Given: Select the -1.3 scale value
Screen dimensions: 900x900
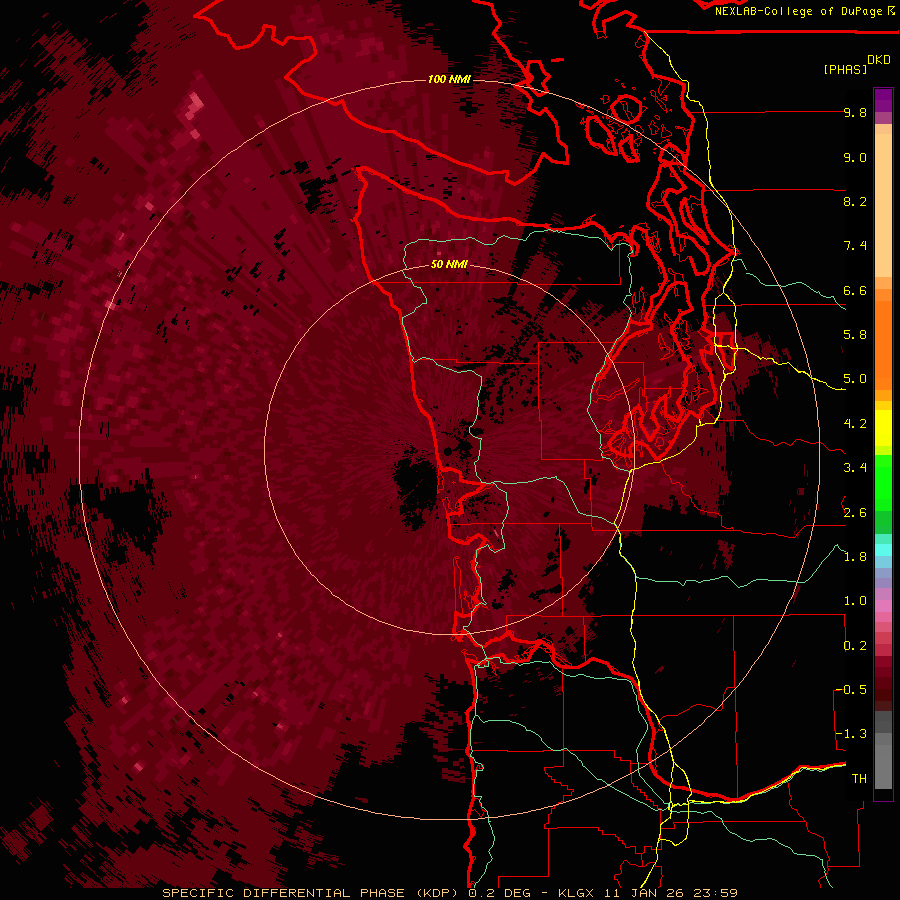Looking at the screenshot, I should (x=851, y=734).
